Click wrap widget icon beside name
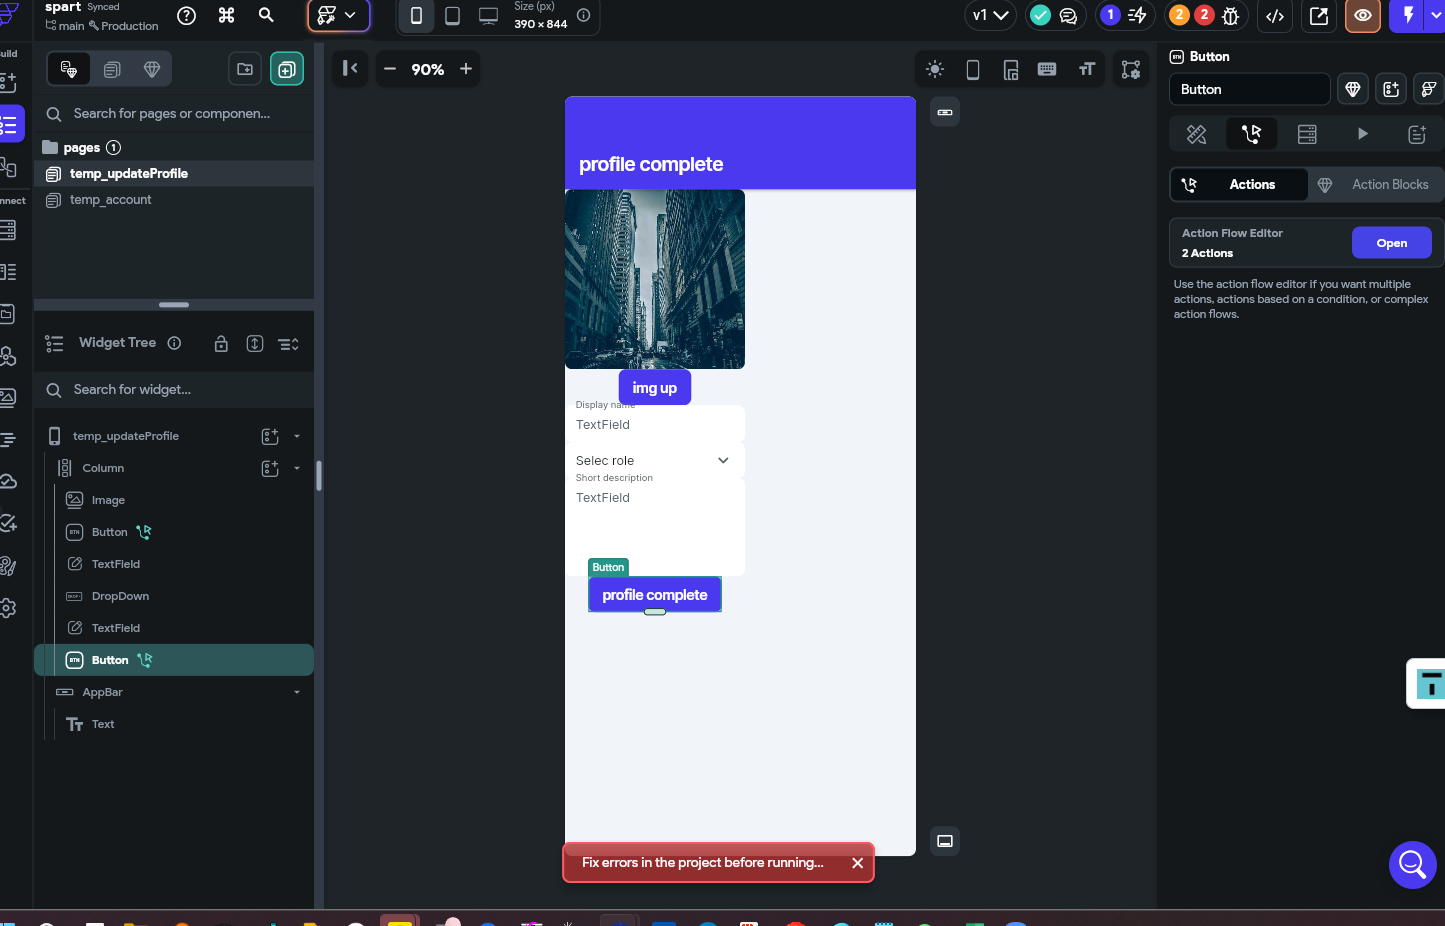1445x926 pixels. (x=1391, y=89)
